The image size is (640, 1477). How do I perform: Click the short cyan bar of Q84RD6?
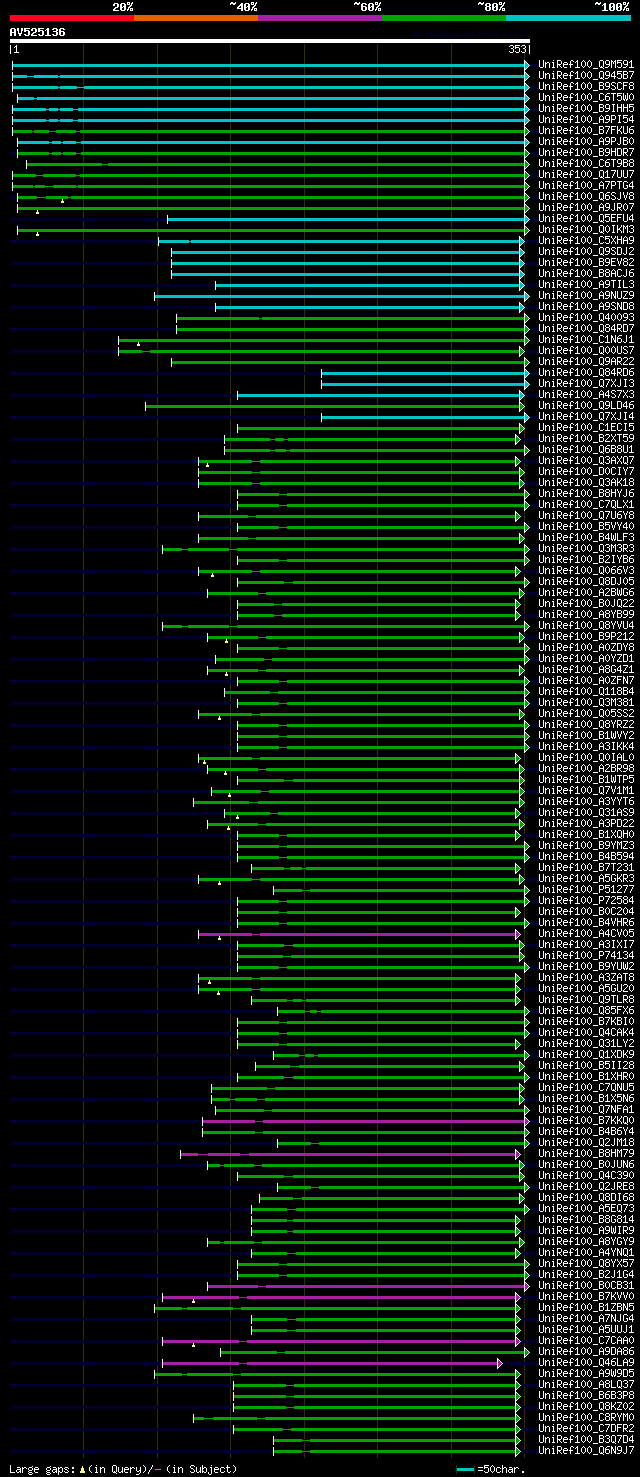click(x=424, y=373)
